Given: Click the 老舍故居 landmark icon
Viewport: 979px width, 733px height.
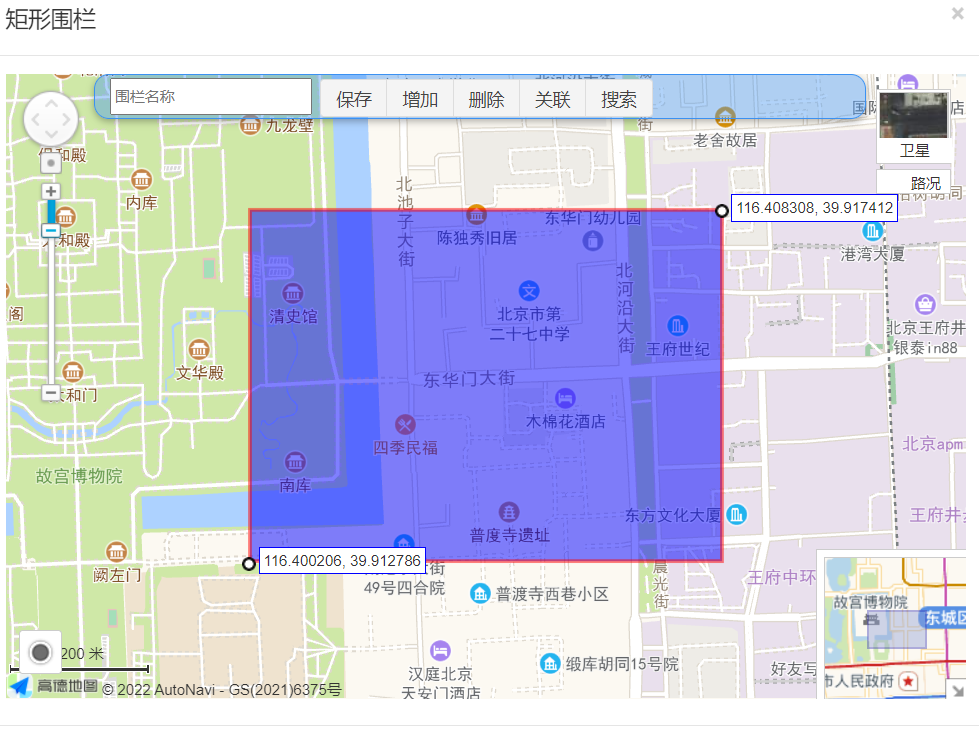Looking at the screenshot, I should click(725, 116).
